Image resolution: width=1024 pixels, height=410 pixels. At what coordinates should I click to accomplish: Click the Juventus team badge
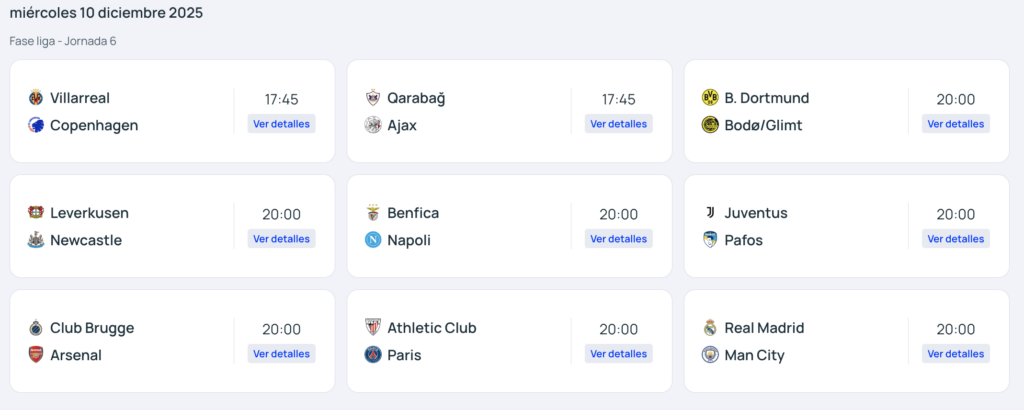click(x=711, y=213)
